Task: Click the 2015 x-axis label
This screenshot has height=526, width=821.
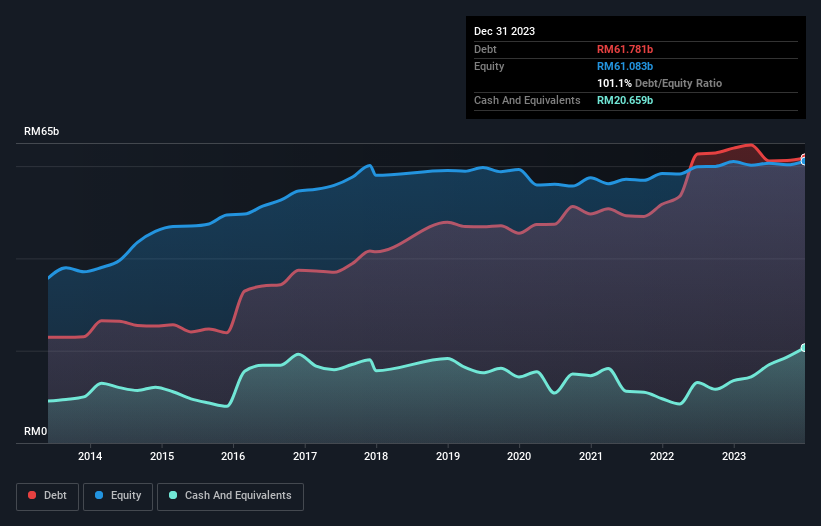Action: [162, 456]
